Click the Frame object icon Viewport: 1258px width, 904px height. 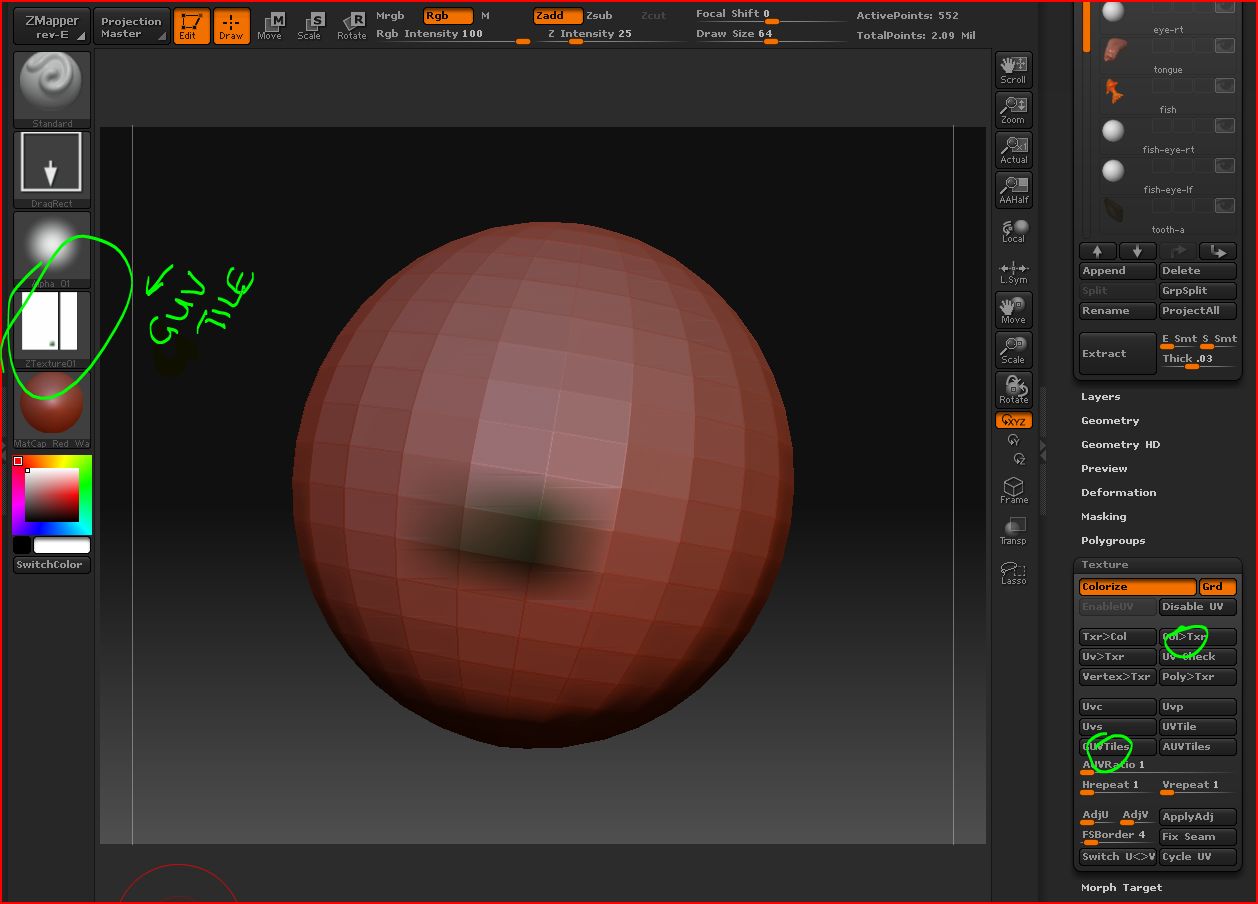coord(1013,489)
